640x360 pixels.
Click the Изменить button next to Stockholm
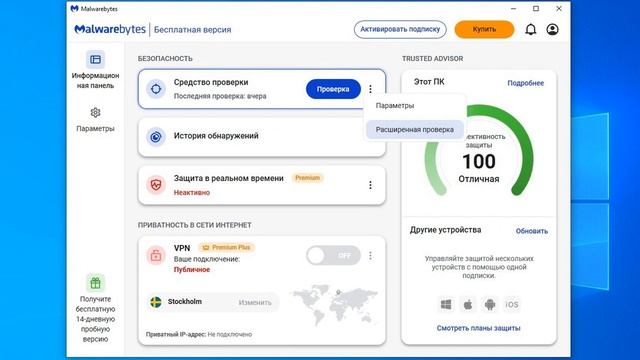coord(255,302)
